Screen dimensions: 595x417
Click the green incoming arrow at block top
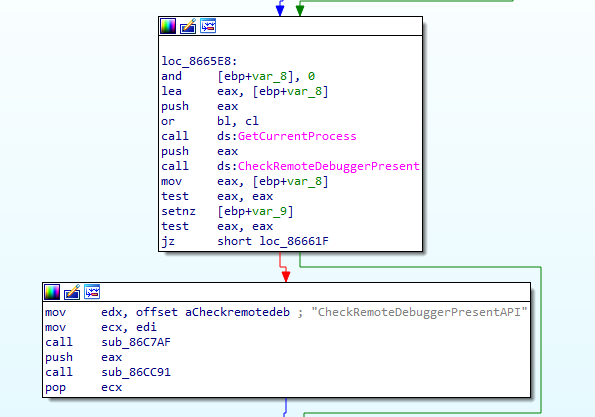point(300,11)
